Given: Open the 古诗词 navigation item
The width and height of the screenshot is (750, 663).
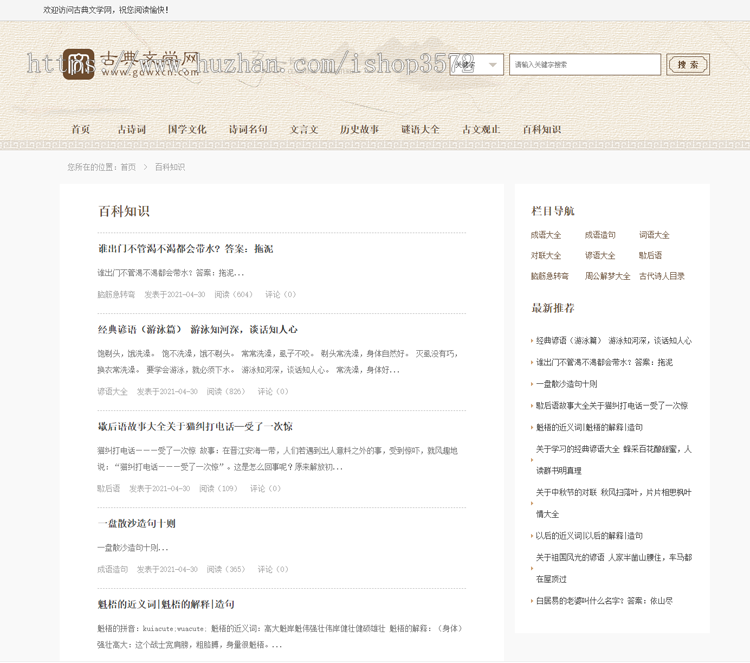Looking at the screenshot, I should point(132,129).
